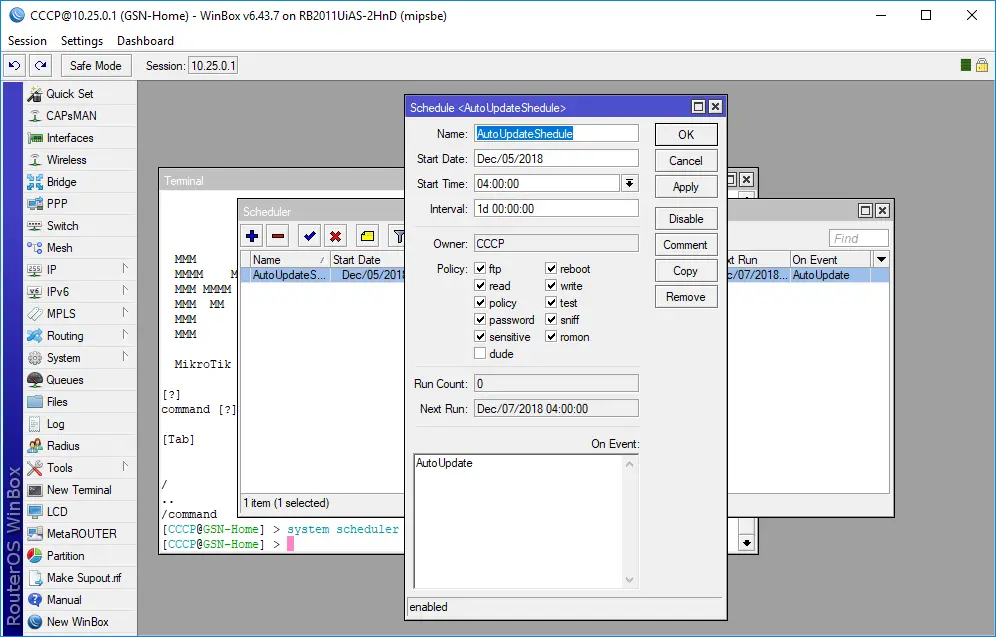
Task: Open Switch in the sidebar
Action: pyautogui.click(x=80, y=226)
